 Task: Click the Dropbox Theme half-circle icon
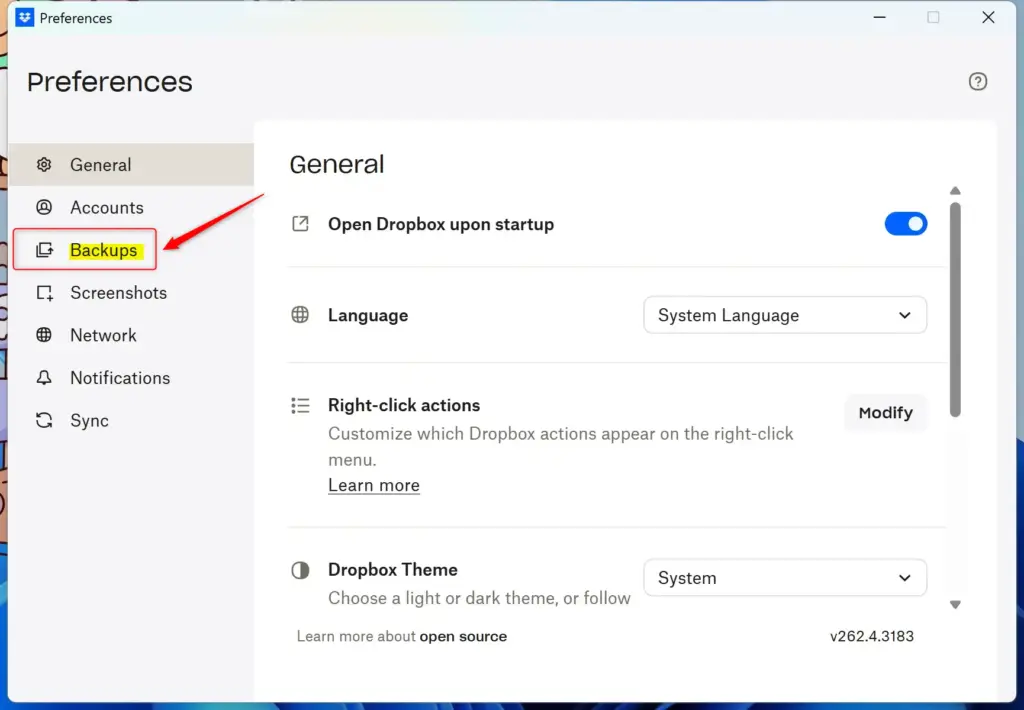[300, 570]
